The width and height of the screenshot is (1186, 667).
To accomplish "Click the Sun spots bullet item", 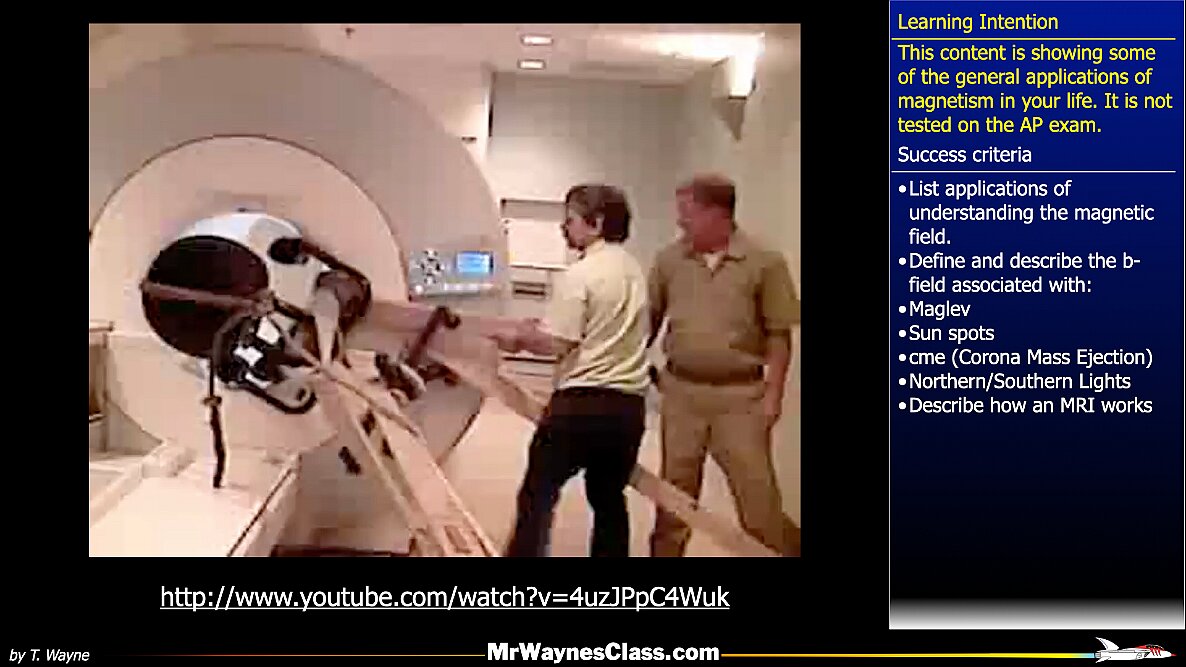I will [x=951, y=333].
